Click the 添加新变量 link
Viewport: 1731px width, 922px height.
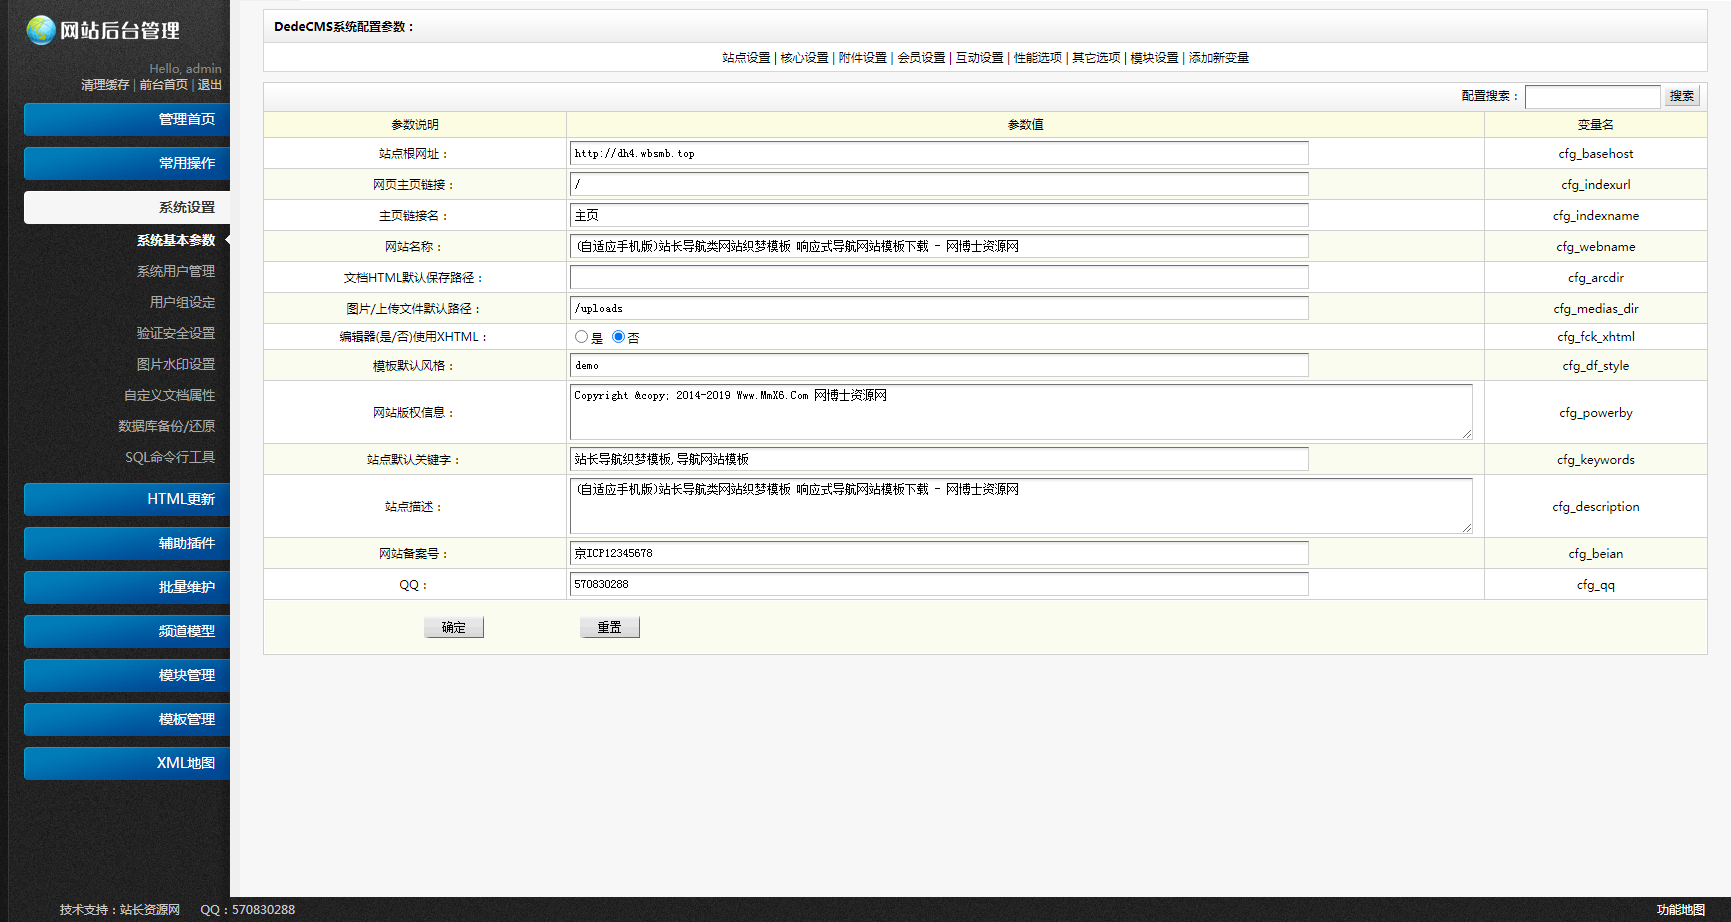pos(1219,58)
